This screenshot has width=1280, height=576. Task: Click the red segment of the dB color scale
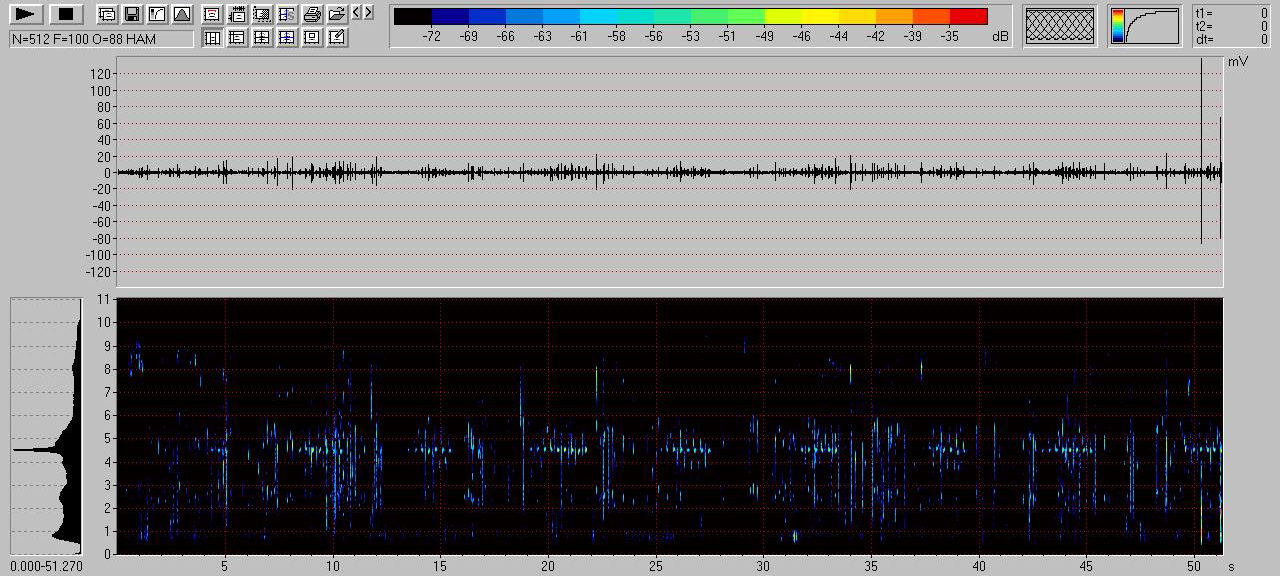[x=968, y=16]
